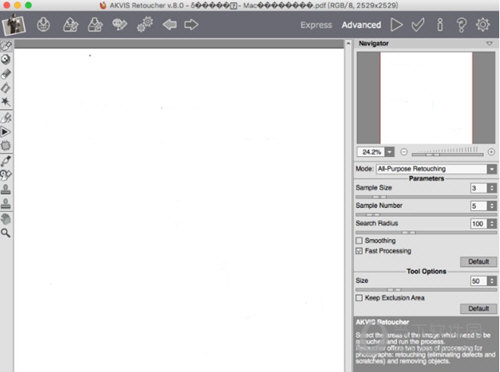The height and width of the screenshot is (372, 500).
Task: Open the zoom percentage dropdown
Action: [389, 152]
